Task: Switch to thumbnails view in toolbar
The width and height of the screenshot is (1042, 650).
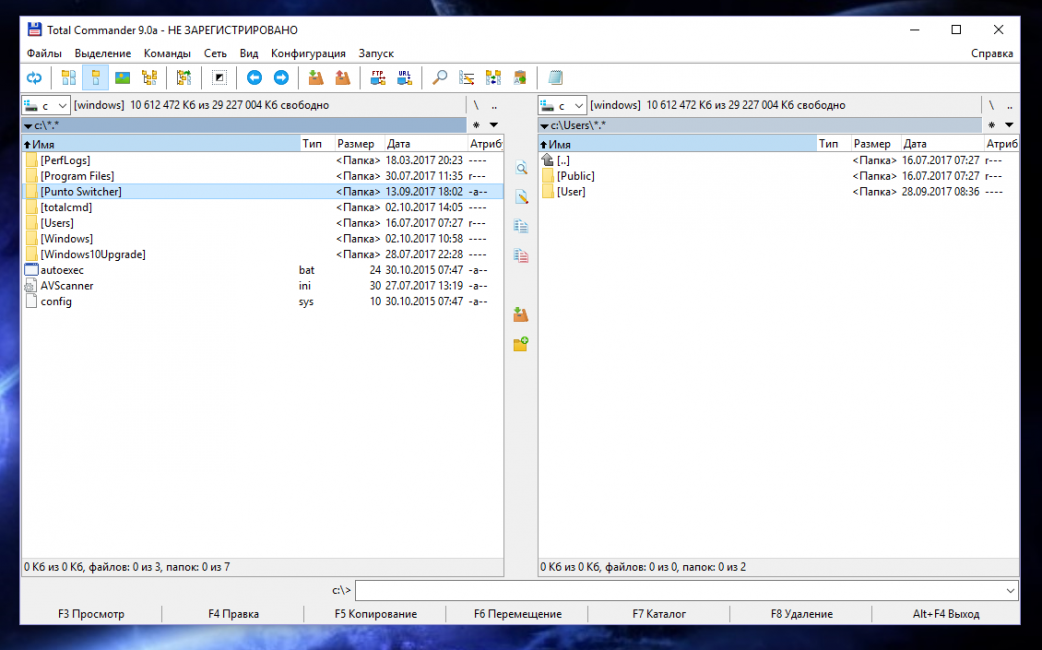Action: pyautogui.click(x=122, y=78)
